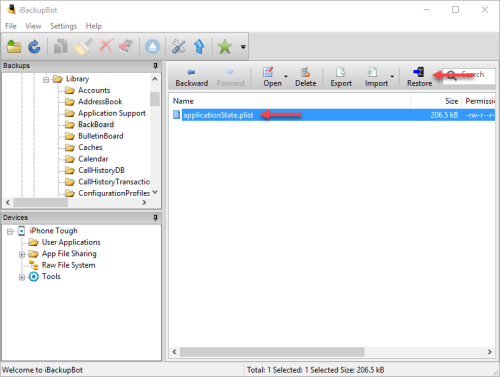Go Backward in file browser
The height and width of the screenshot is (377, 500).
pyautogui.click(x=192, y=77)
